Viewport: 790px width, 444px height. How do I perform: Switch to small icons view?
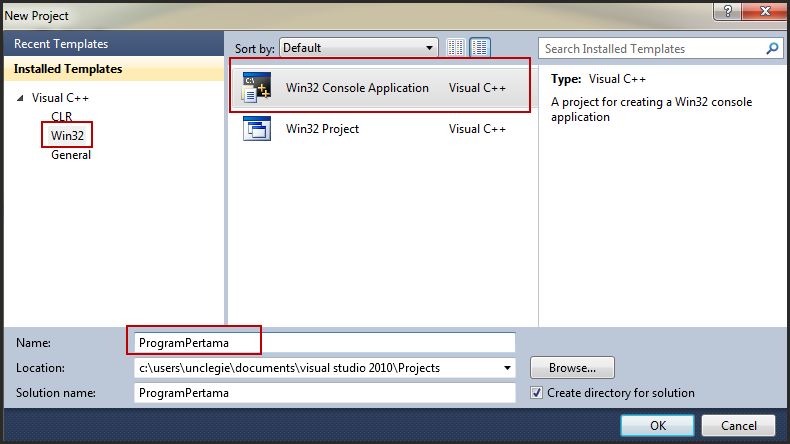tap(455, 48)
